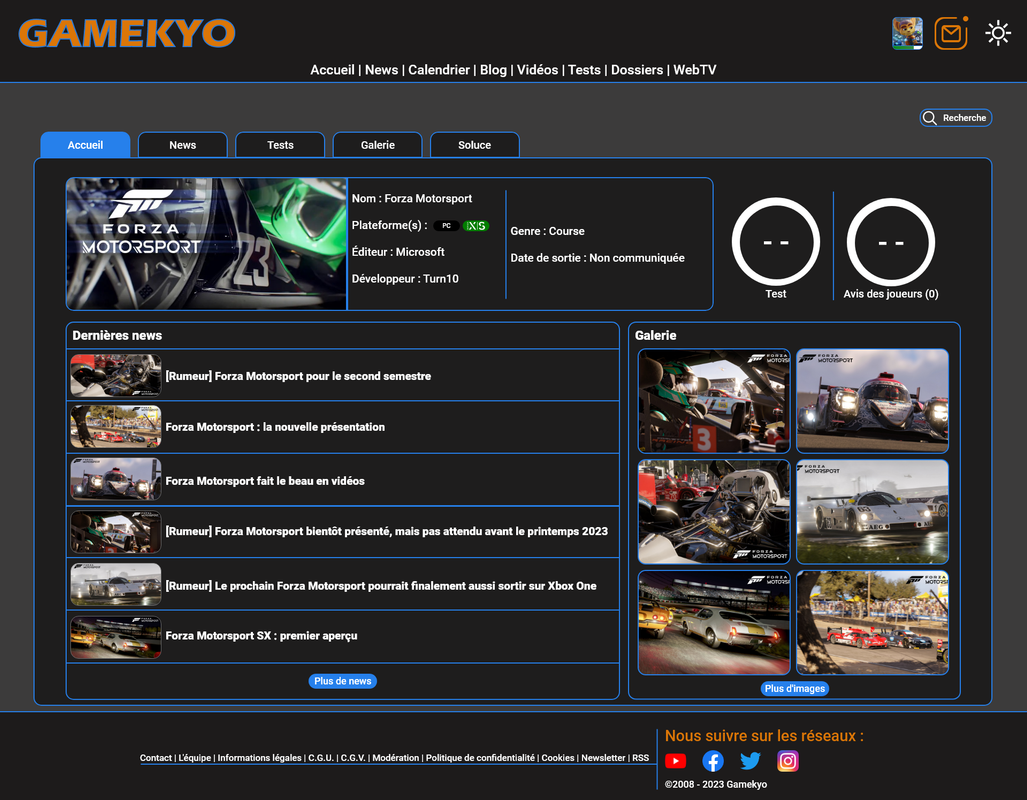Switch to the Accueil game tab
Viewport: 1027px width, 800px height.
click(x=85, y=145)
